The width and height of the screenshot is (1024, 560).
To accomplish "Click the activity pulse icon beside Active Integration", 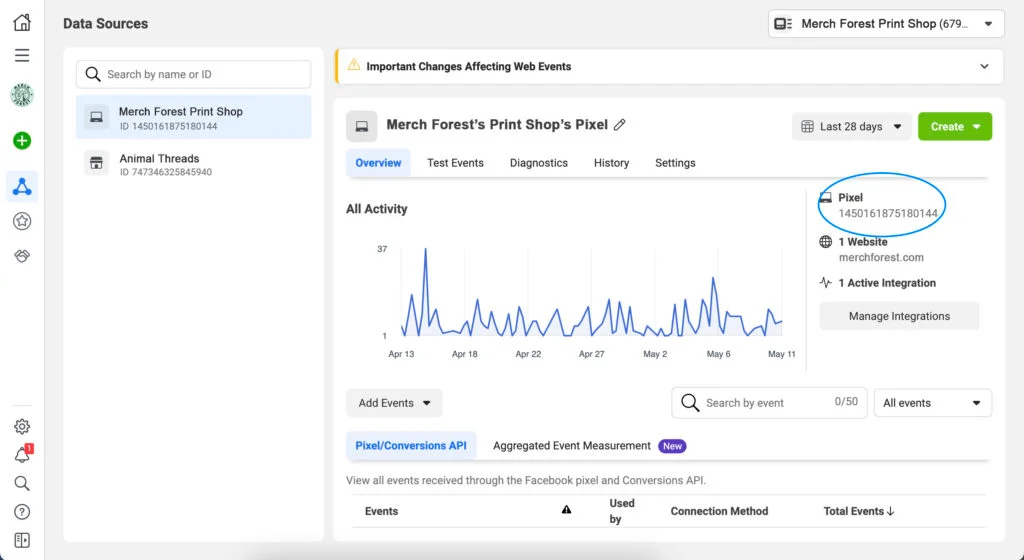I will [825, 283].
